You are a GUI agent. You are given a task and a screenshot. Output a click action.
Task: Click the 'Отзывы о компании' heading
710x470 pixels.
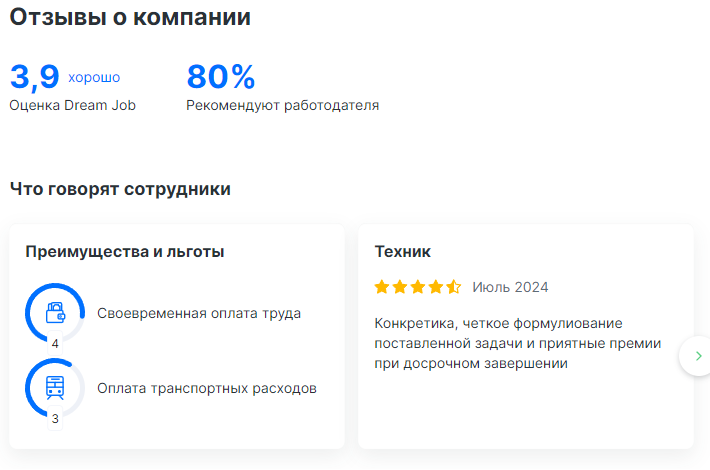(130, 17)
